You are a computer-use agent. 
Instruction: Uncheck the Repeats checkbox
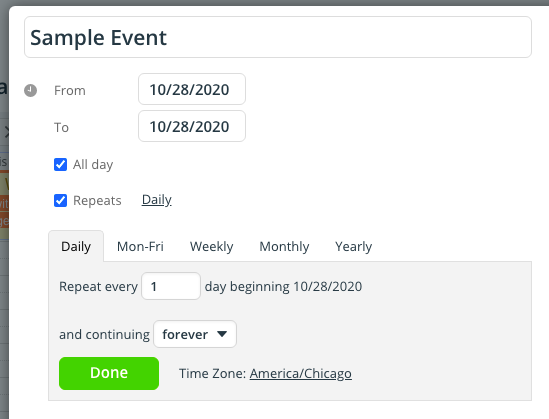point(61,201)
